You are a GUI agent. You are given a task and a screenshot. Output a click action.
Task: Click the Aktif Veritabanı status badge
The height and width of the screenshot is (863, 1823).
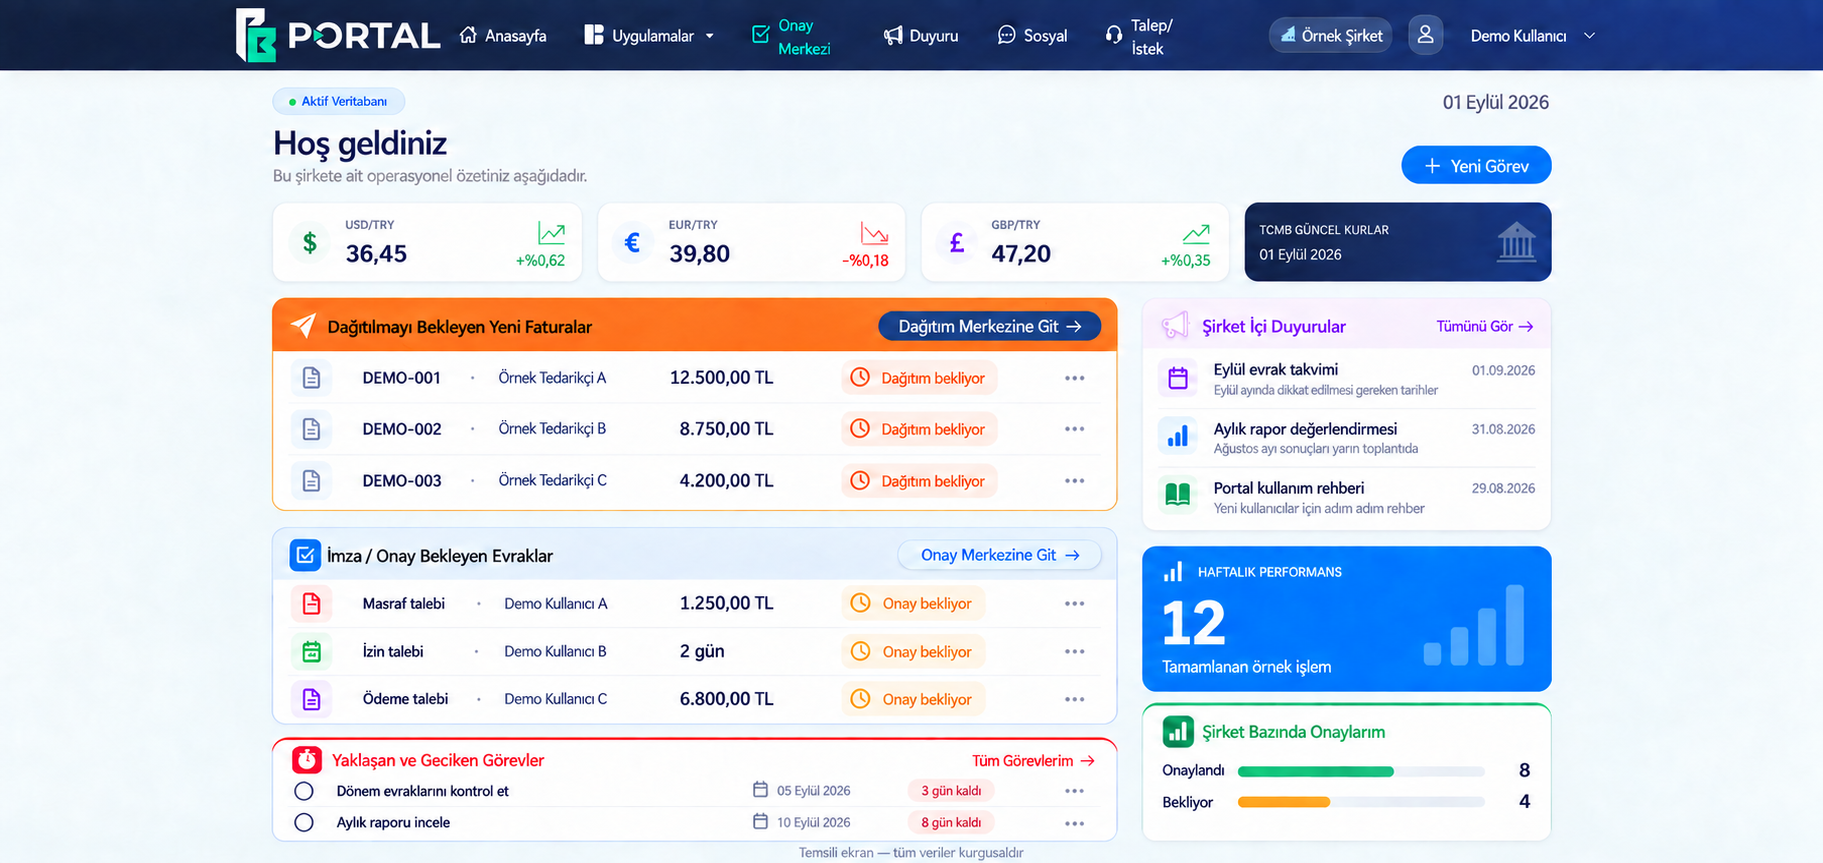pyautogui.click(x=338, y=101)
